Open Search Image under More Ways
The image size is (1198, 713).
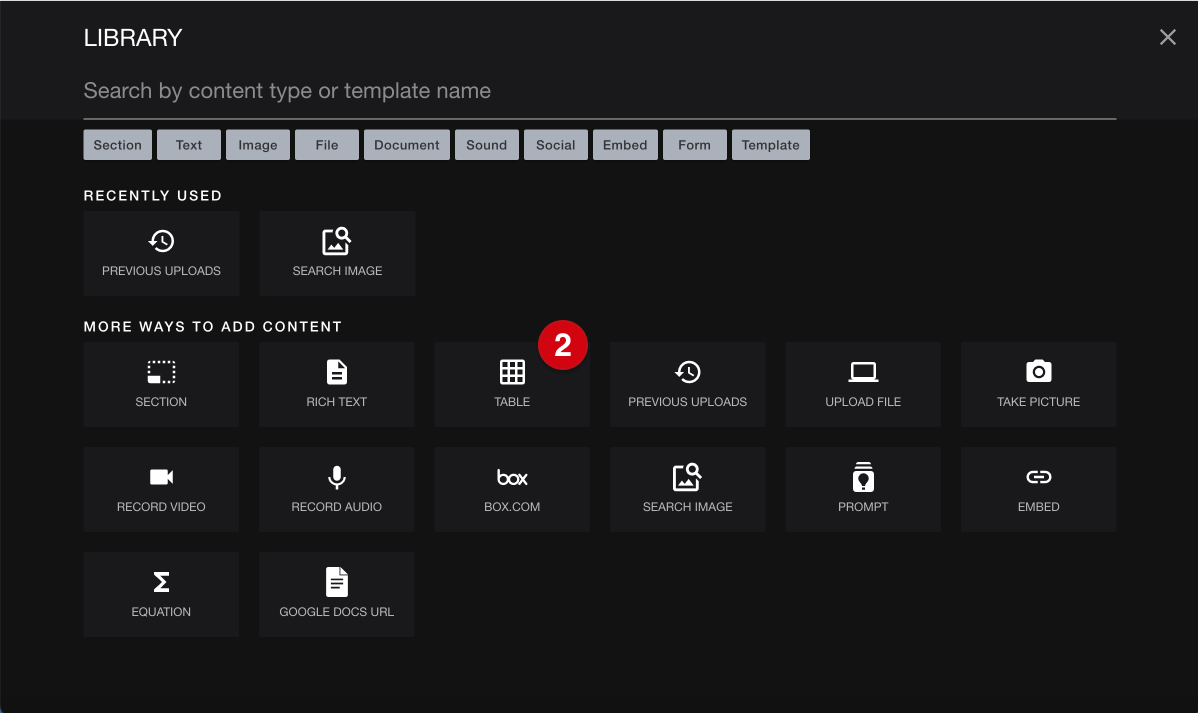[x=688, y=489]
